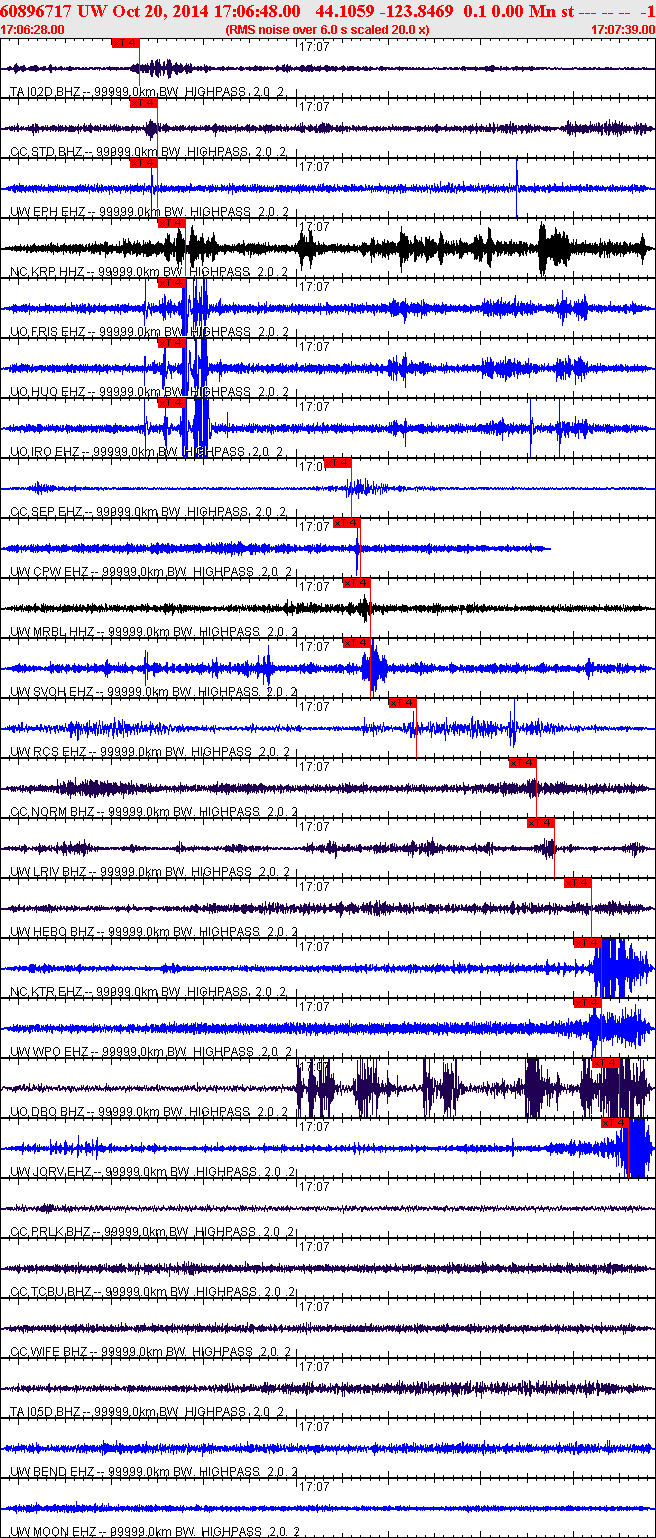Click the red pick flag on TA I02D trace
The image size is (656, 1538).
pos(126,44)
